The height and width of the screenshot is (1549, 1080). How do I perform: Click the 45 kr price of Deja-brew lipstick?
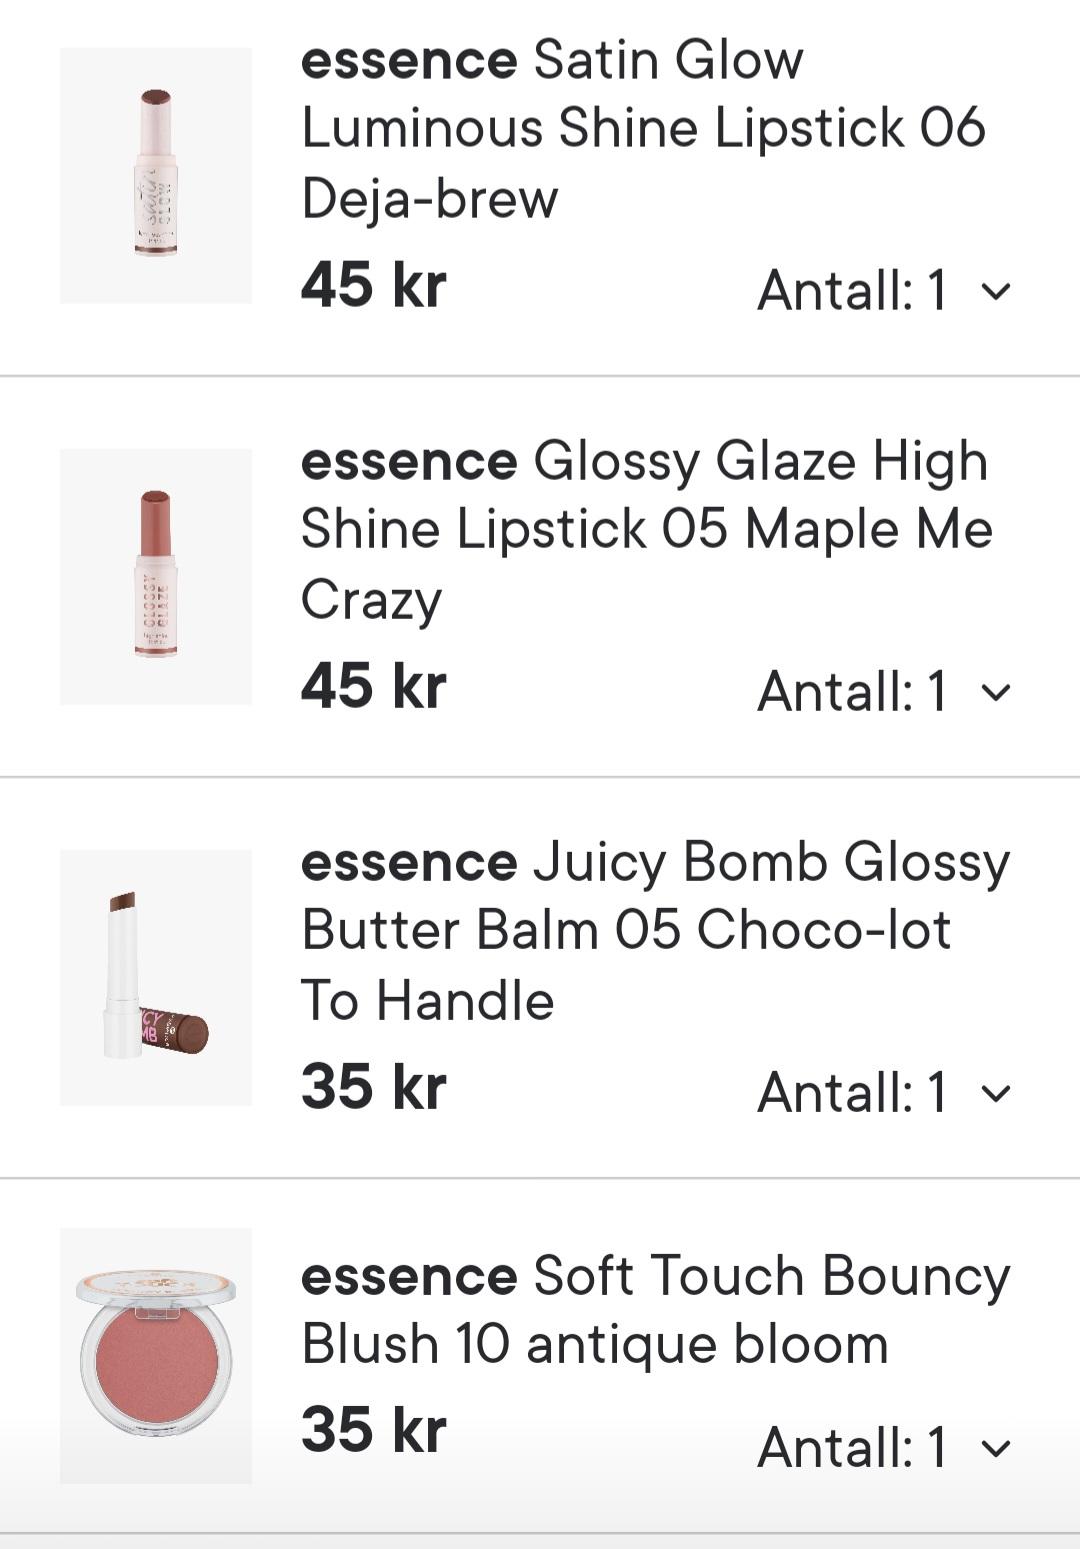point(373,285)
